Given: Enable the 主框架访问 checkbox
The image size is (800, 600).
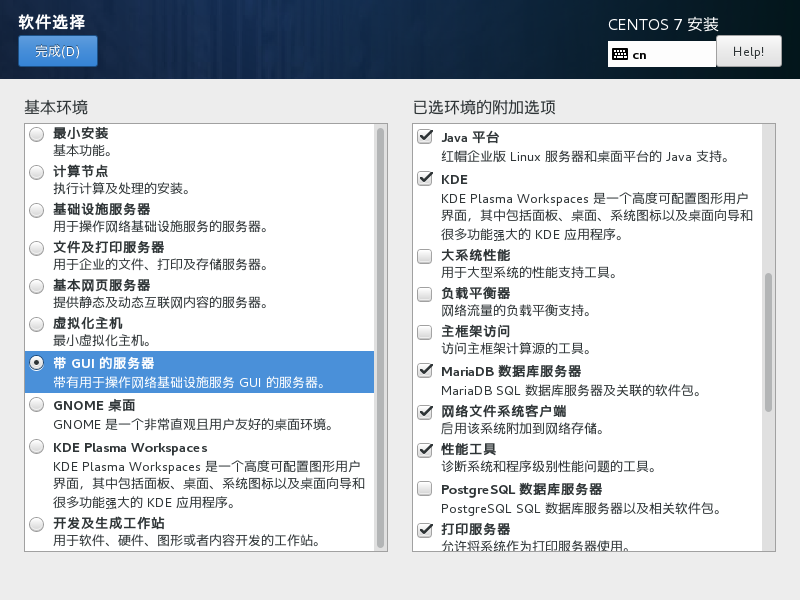Looking at the screenshot, I should [x=425, y=332].
